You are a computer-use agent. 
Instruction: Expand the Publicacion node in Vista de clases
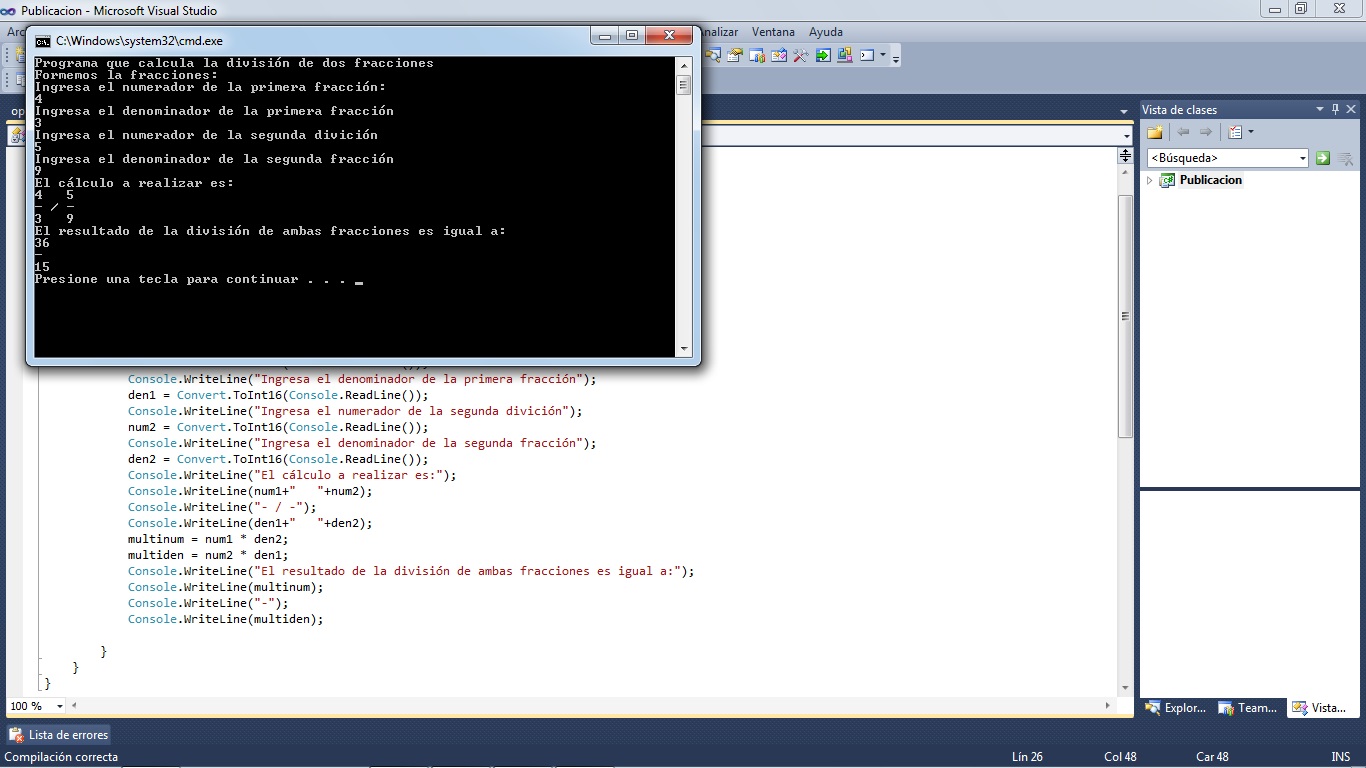point(1149,180)
